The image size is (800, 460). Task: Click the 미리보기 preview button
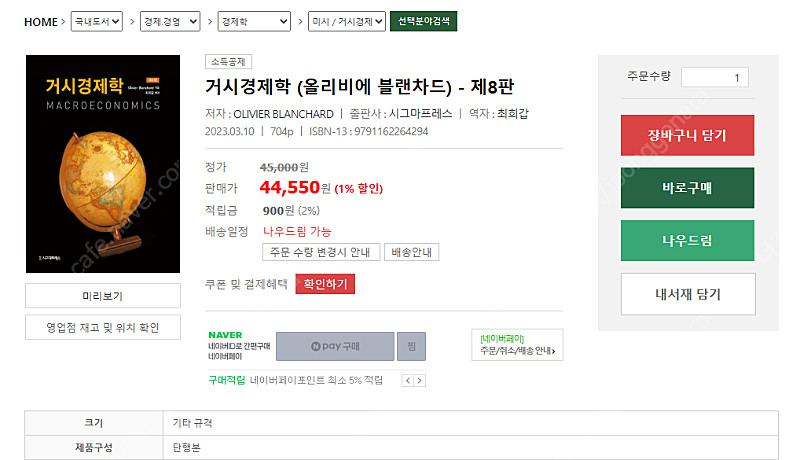pos(102,296)
